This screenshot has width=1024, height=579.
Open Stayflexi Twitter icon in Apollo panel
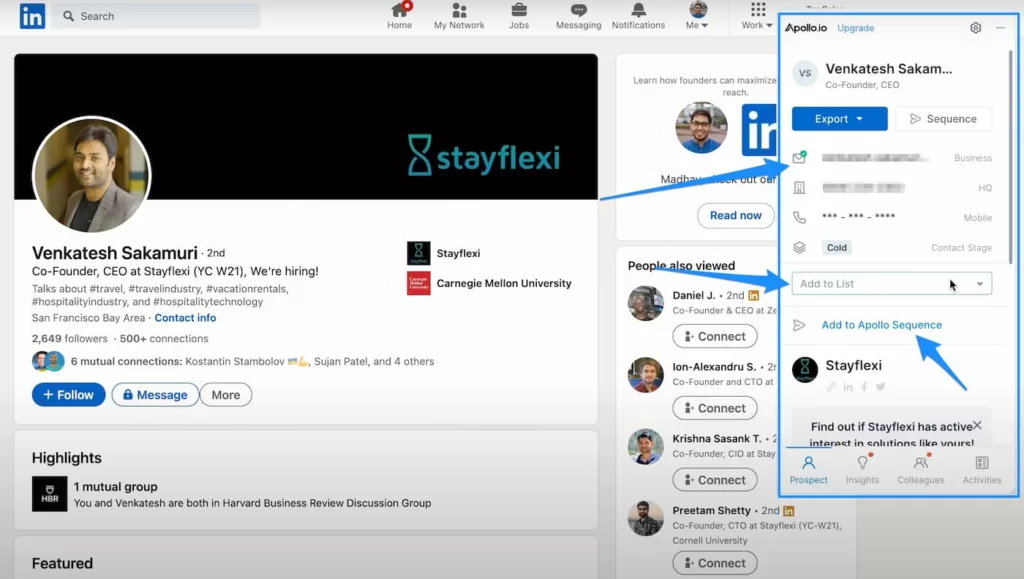[x=880, y=386]
